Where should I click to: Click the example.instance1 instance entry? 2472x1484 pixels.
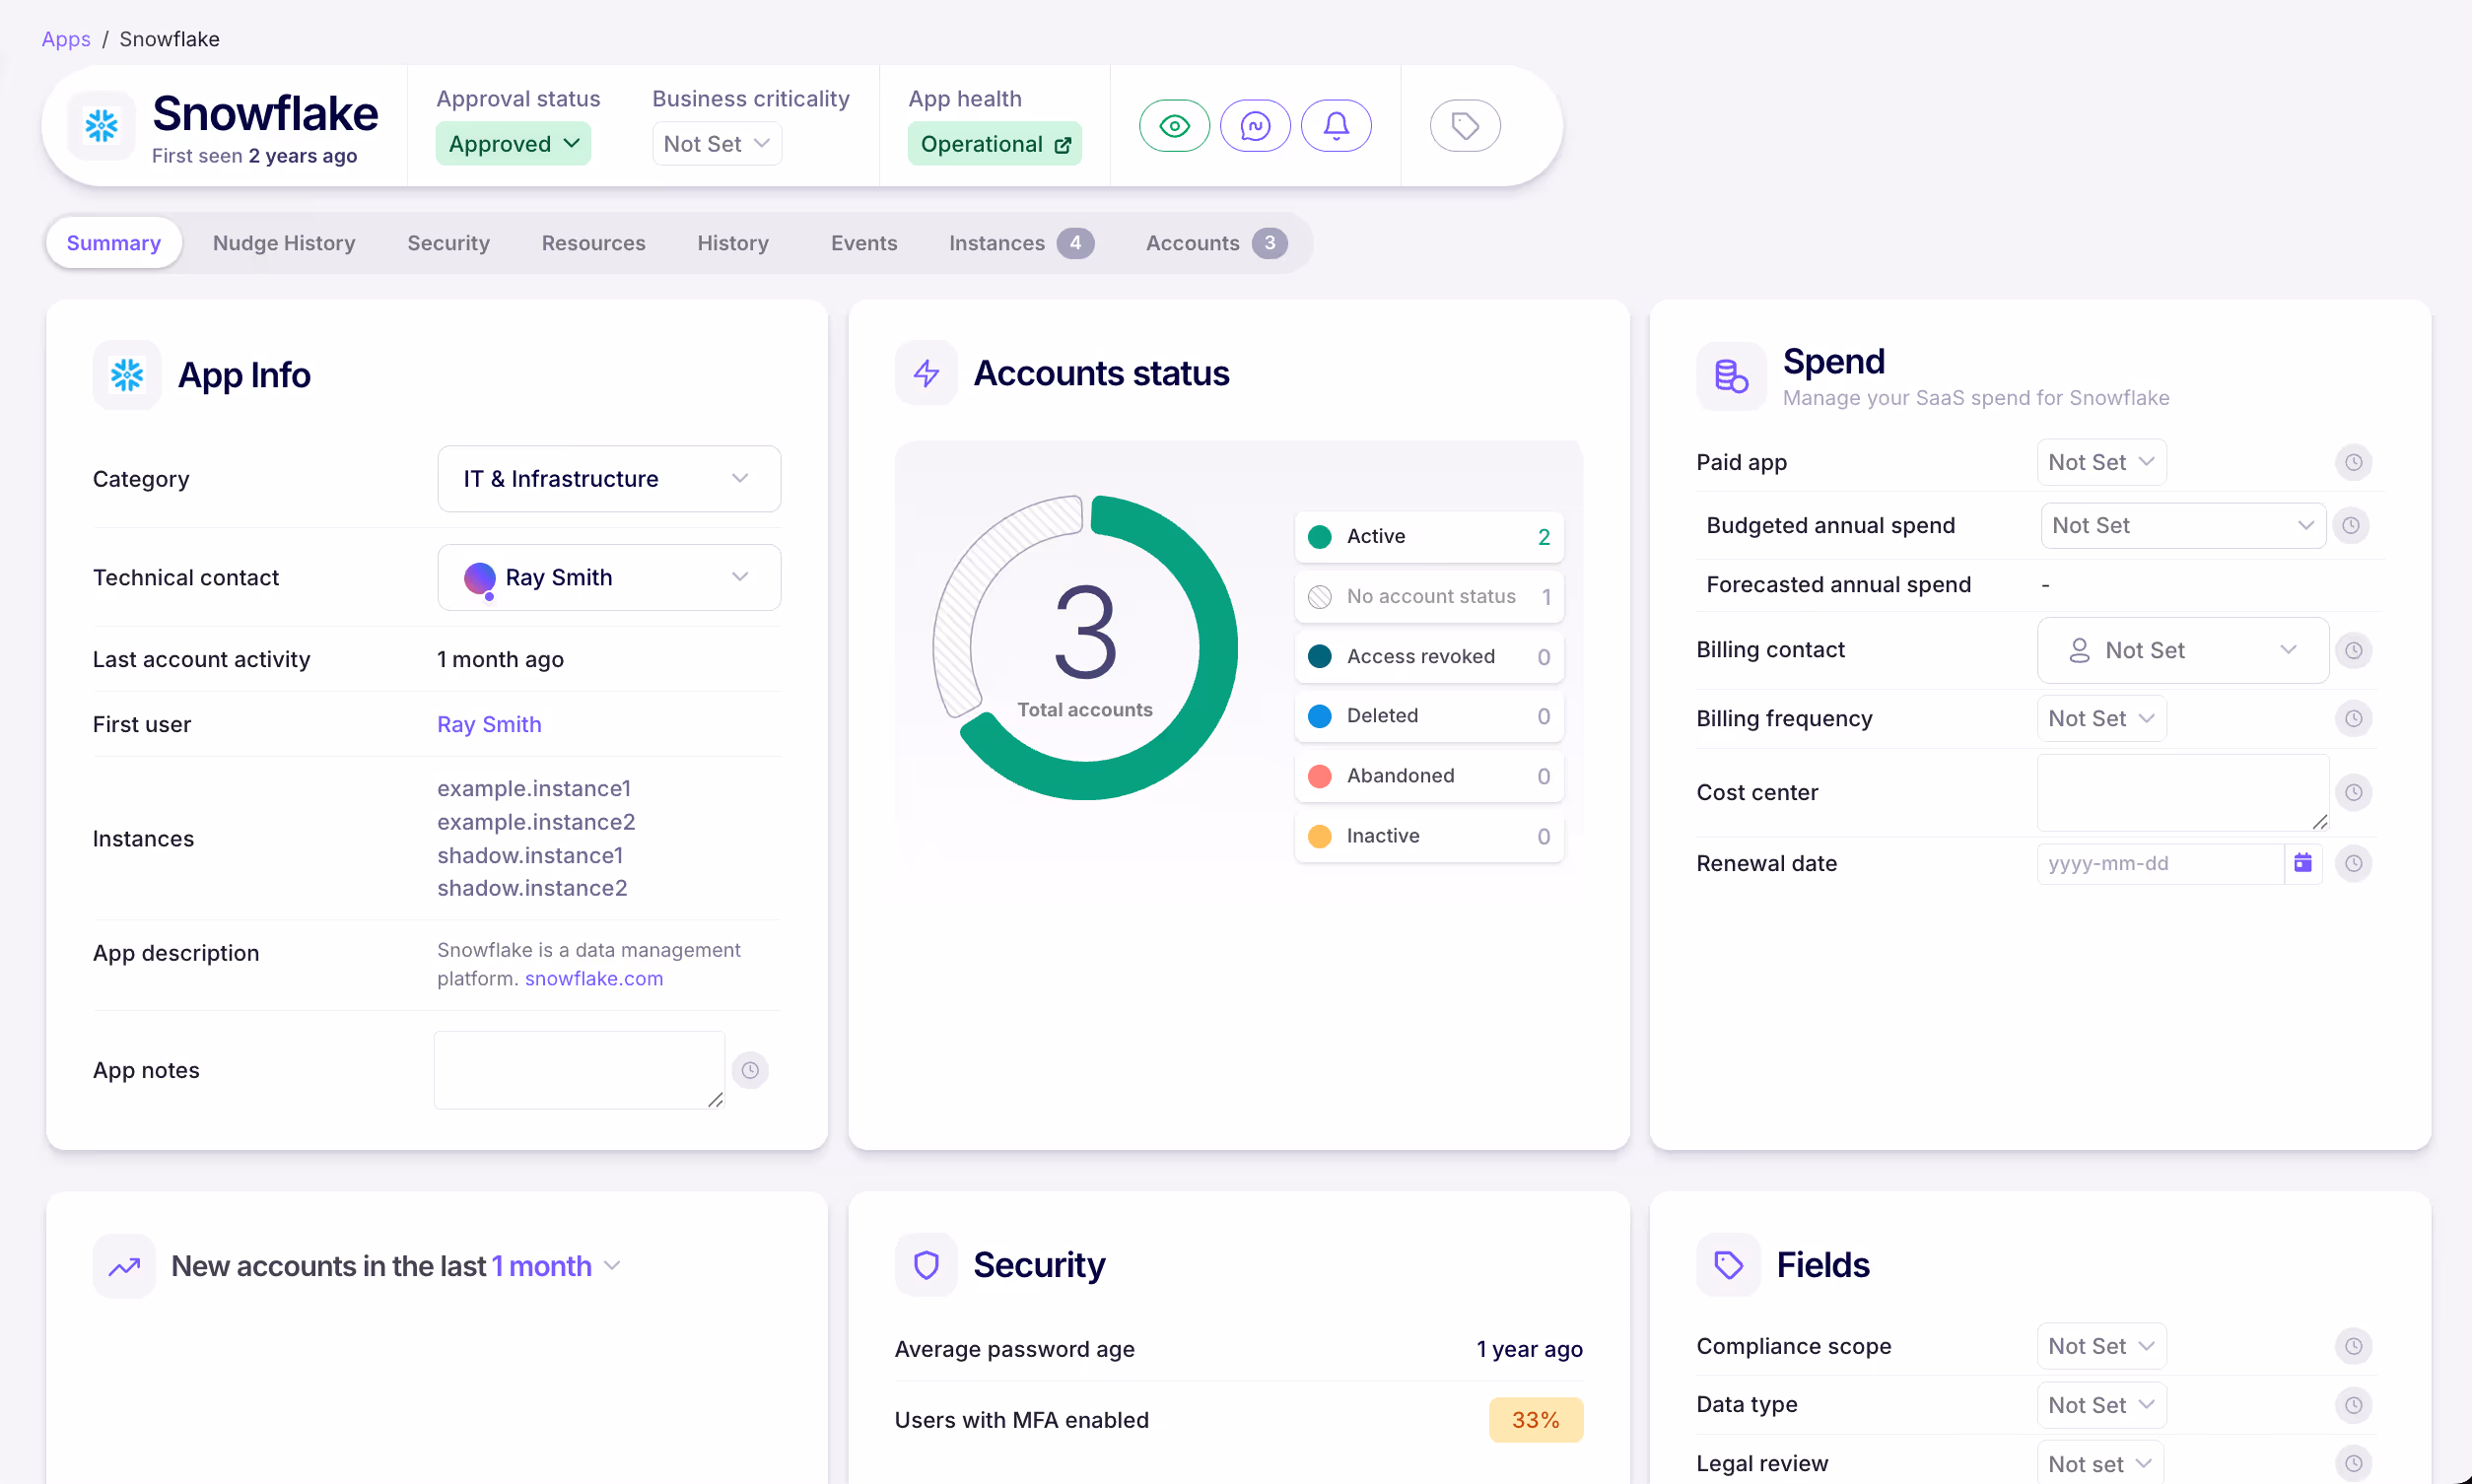(534, 788)
